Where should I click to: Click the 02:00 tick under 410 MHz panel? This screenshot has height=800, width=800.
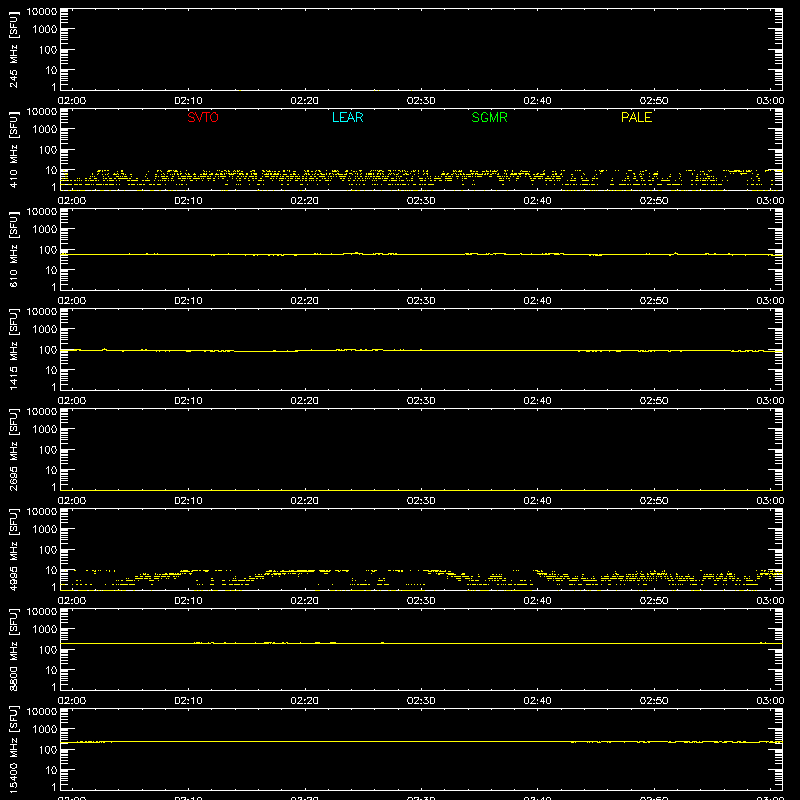(72, 201)
